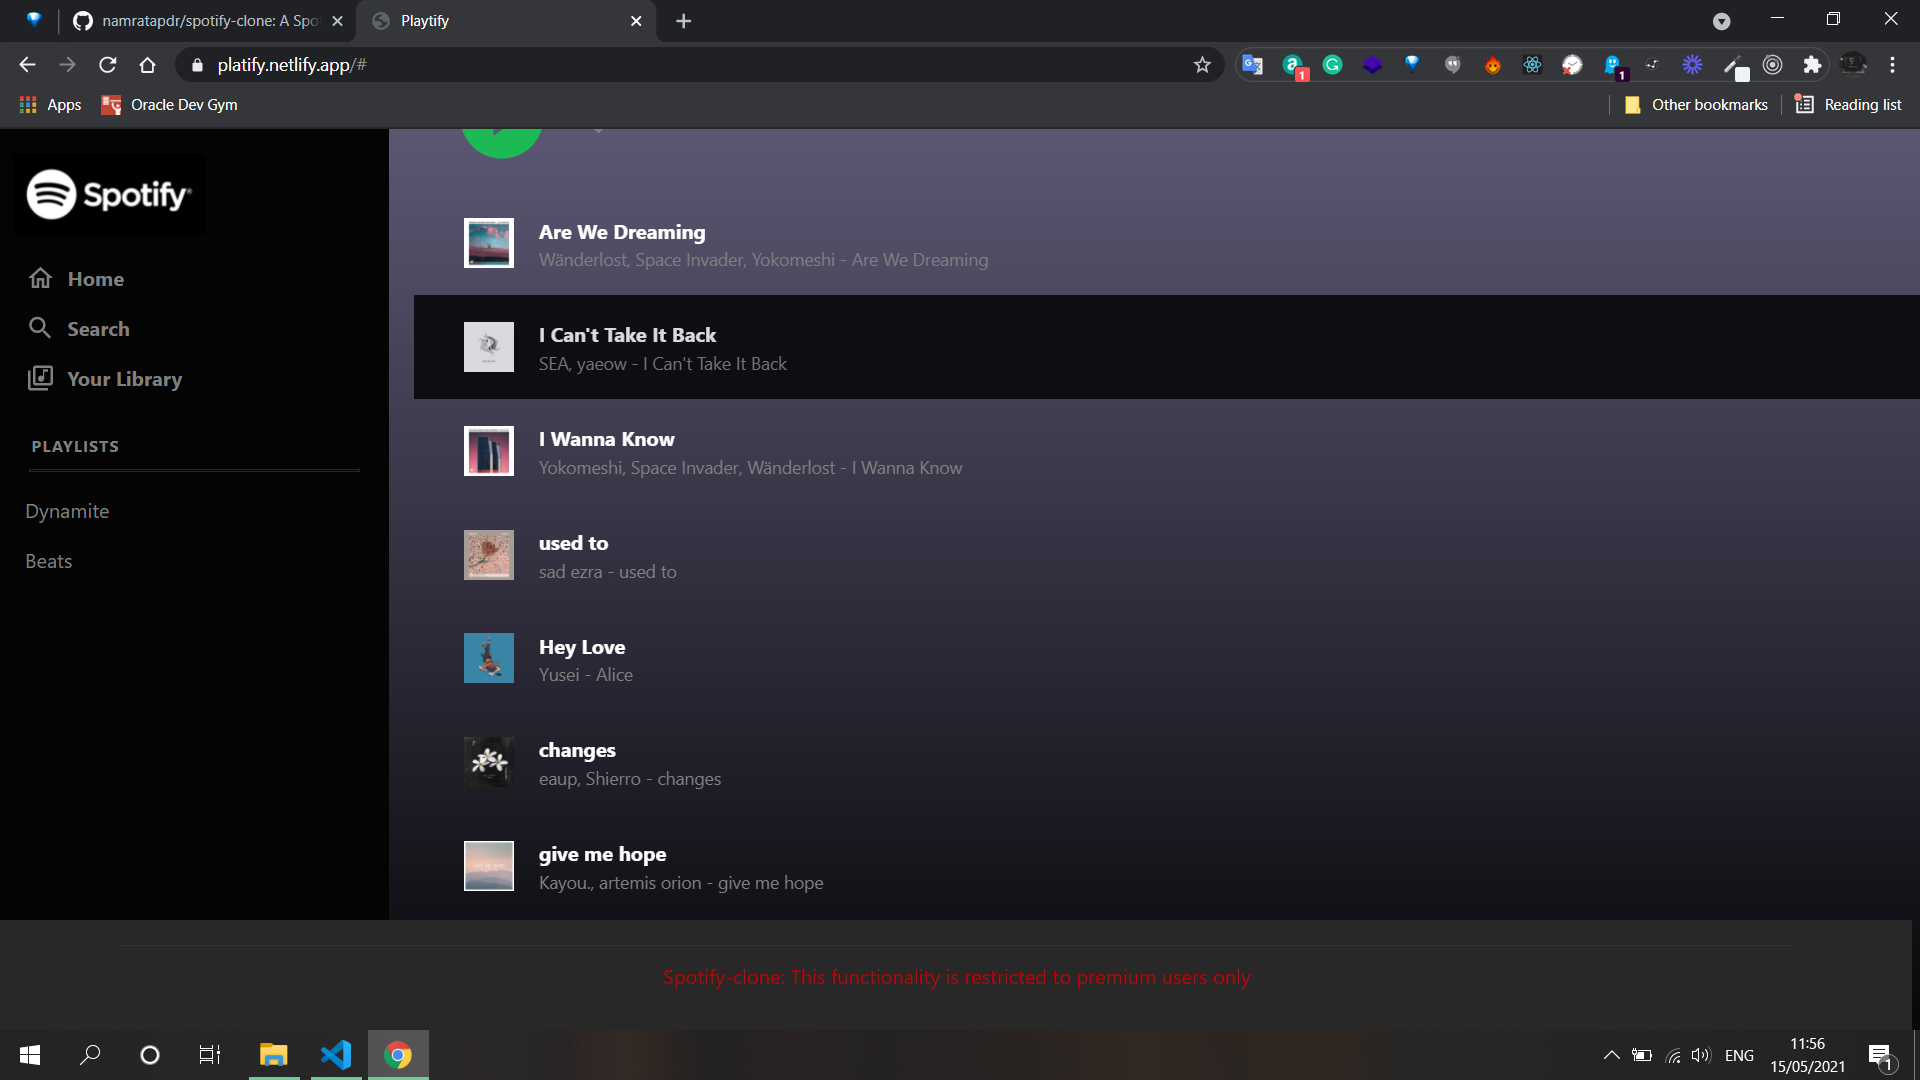Open the Other bookmarks folder
The image size is (1920, 1080).
pos(1696,105)
